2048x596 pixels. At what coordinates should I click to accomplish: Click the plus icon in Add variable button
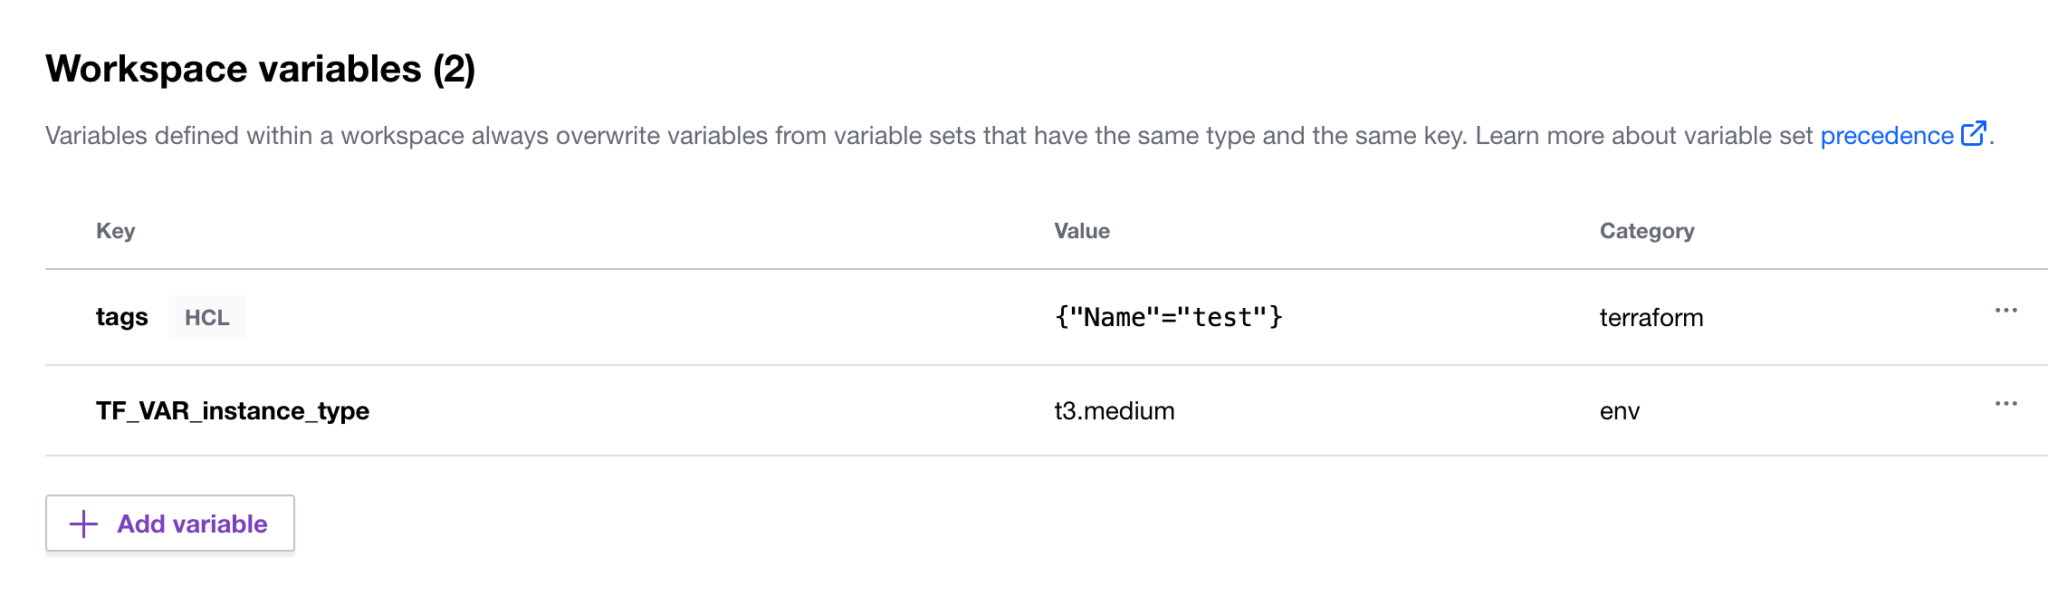81,523
